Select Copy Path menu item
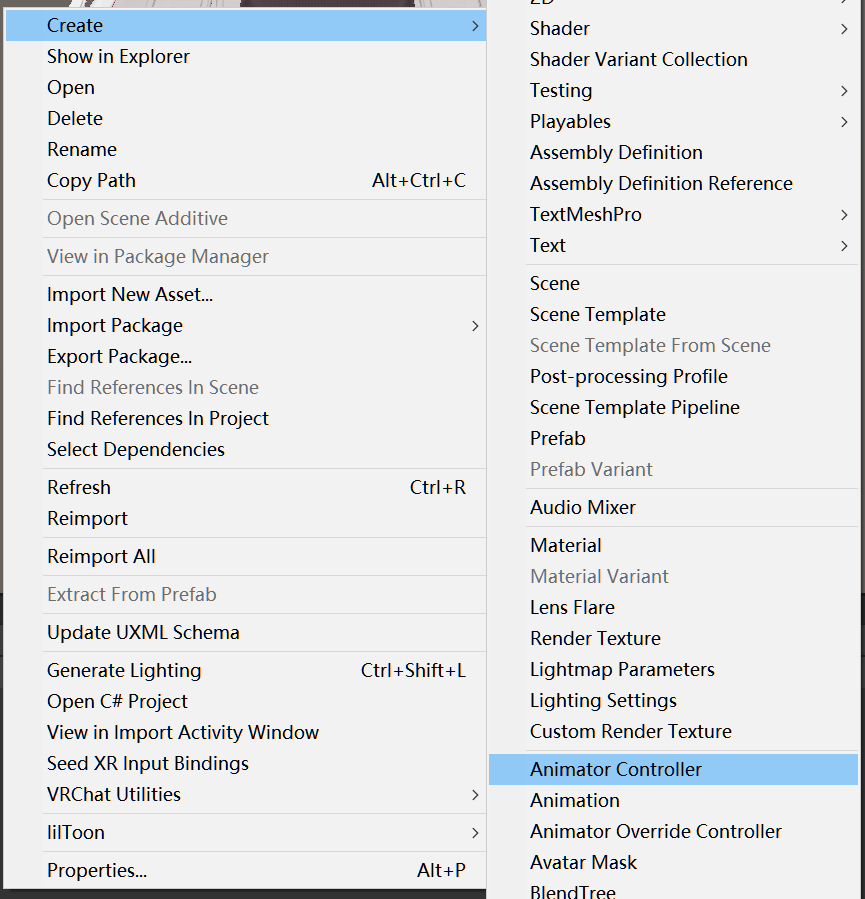865x899 pixels. pos(91,180)
